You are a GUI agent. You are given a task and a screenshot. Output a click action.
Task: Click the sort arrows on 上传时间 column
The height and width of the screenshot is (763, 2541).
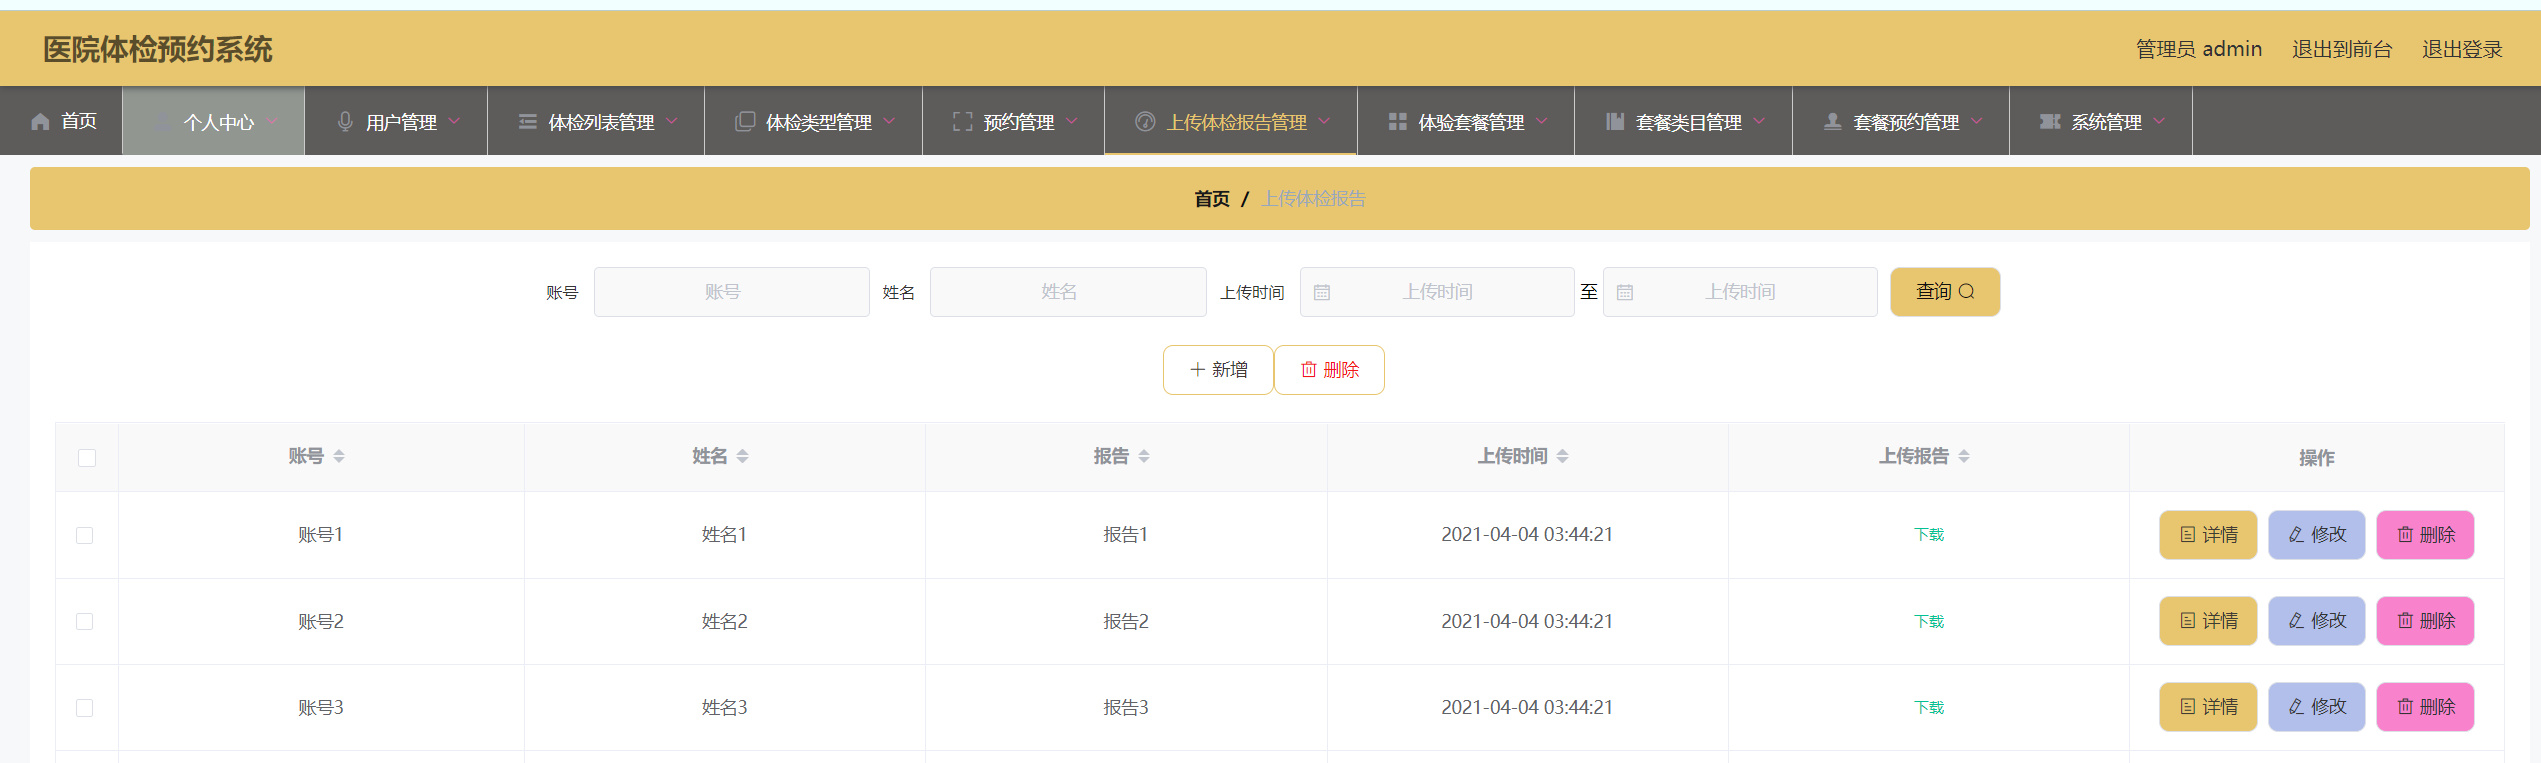(x=1562, y=457)
